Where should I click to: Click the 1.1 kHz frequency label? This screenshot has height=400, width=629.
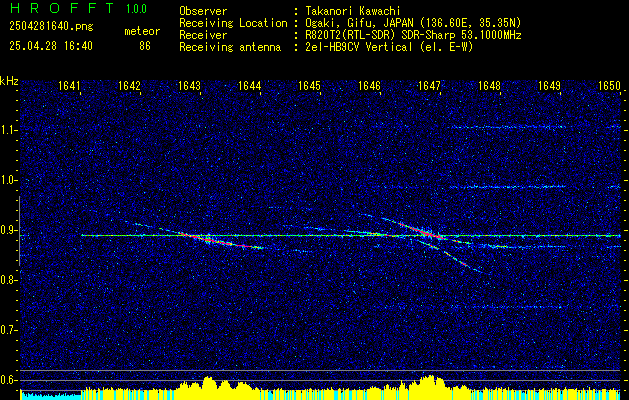pyautogui.click(x=9, y=130)
